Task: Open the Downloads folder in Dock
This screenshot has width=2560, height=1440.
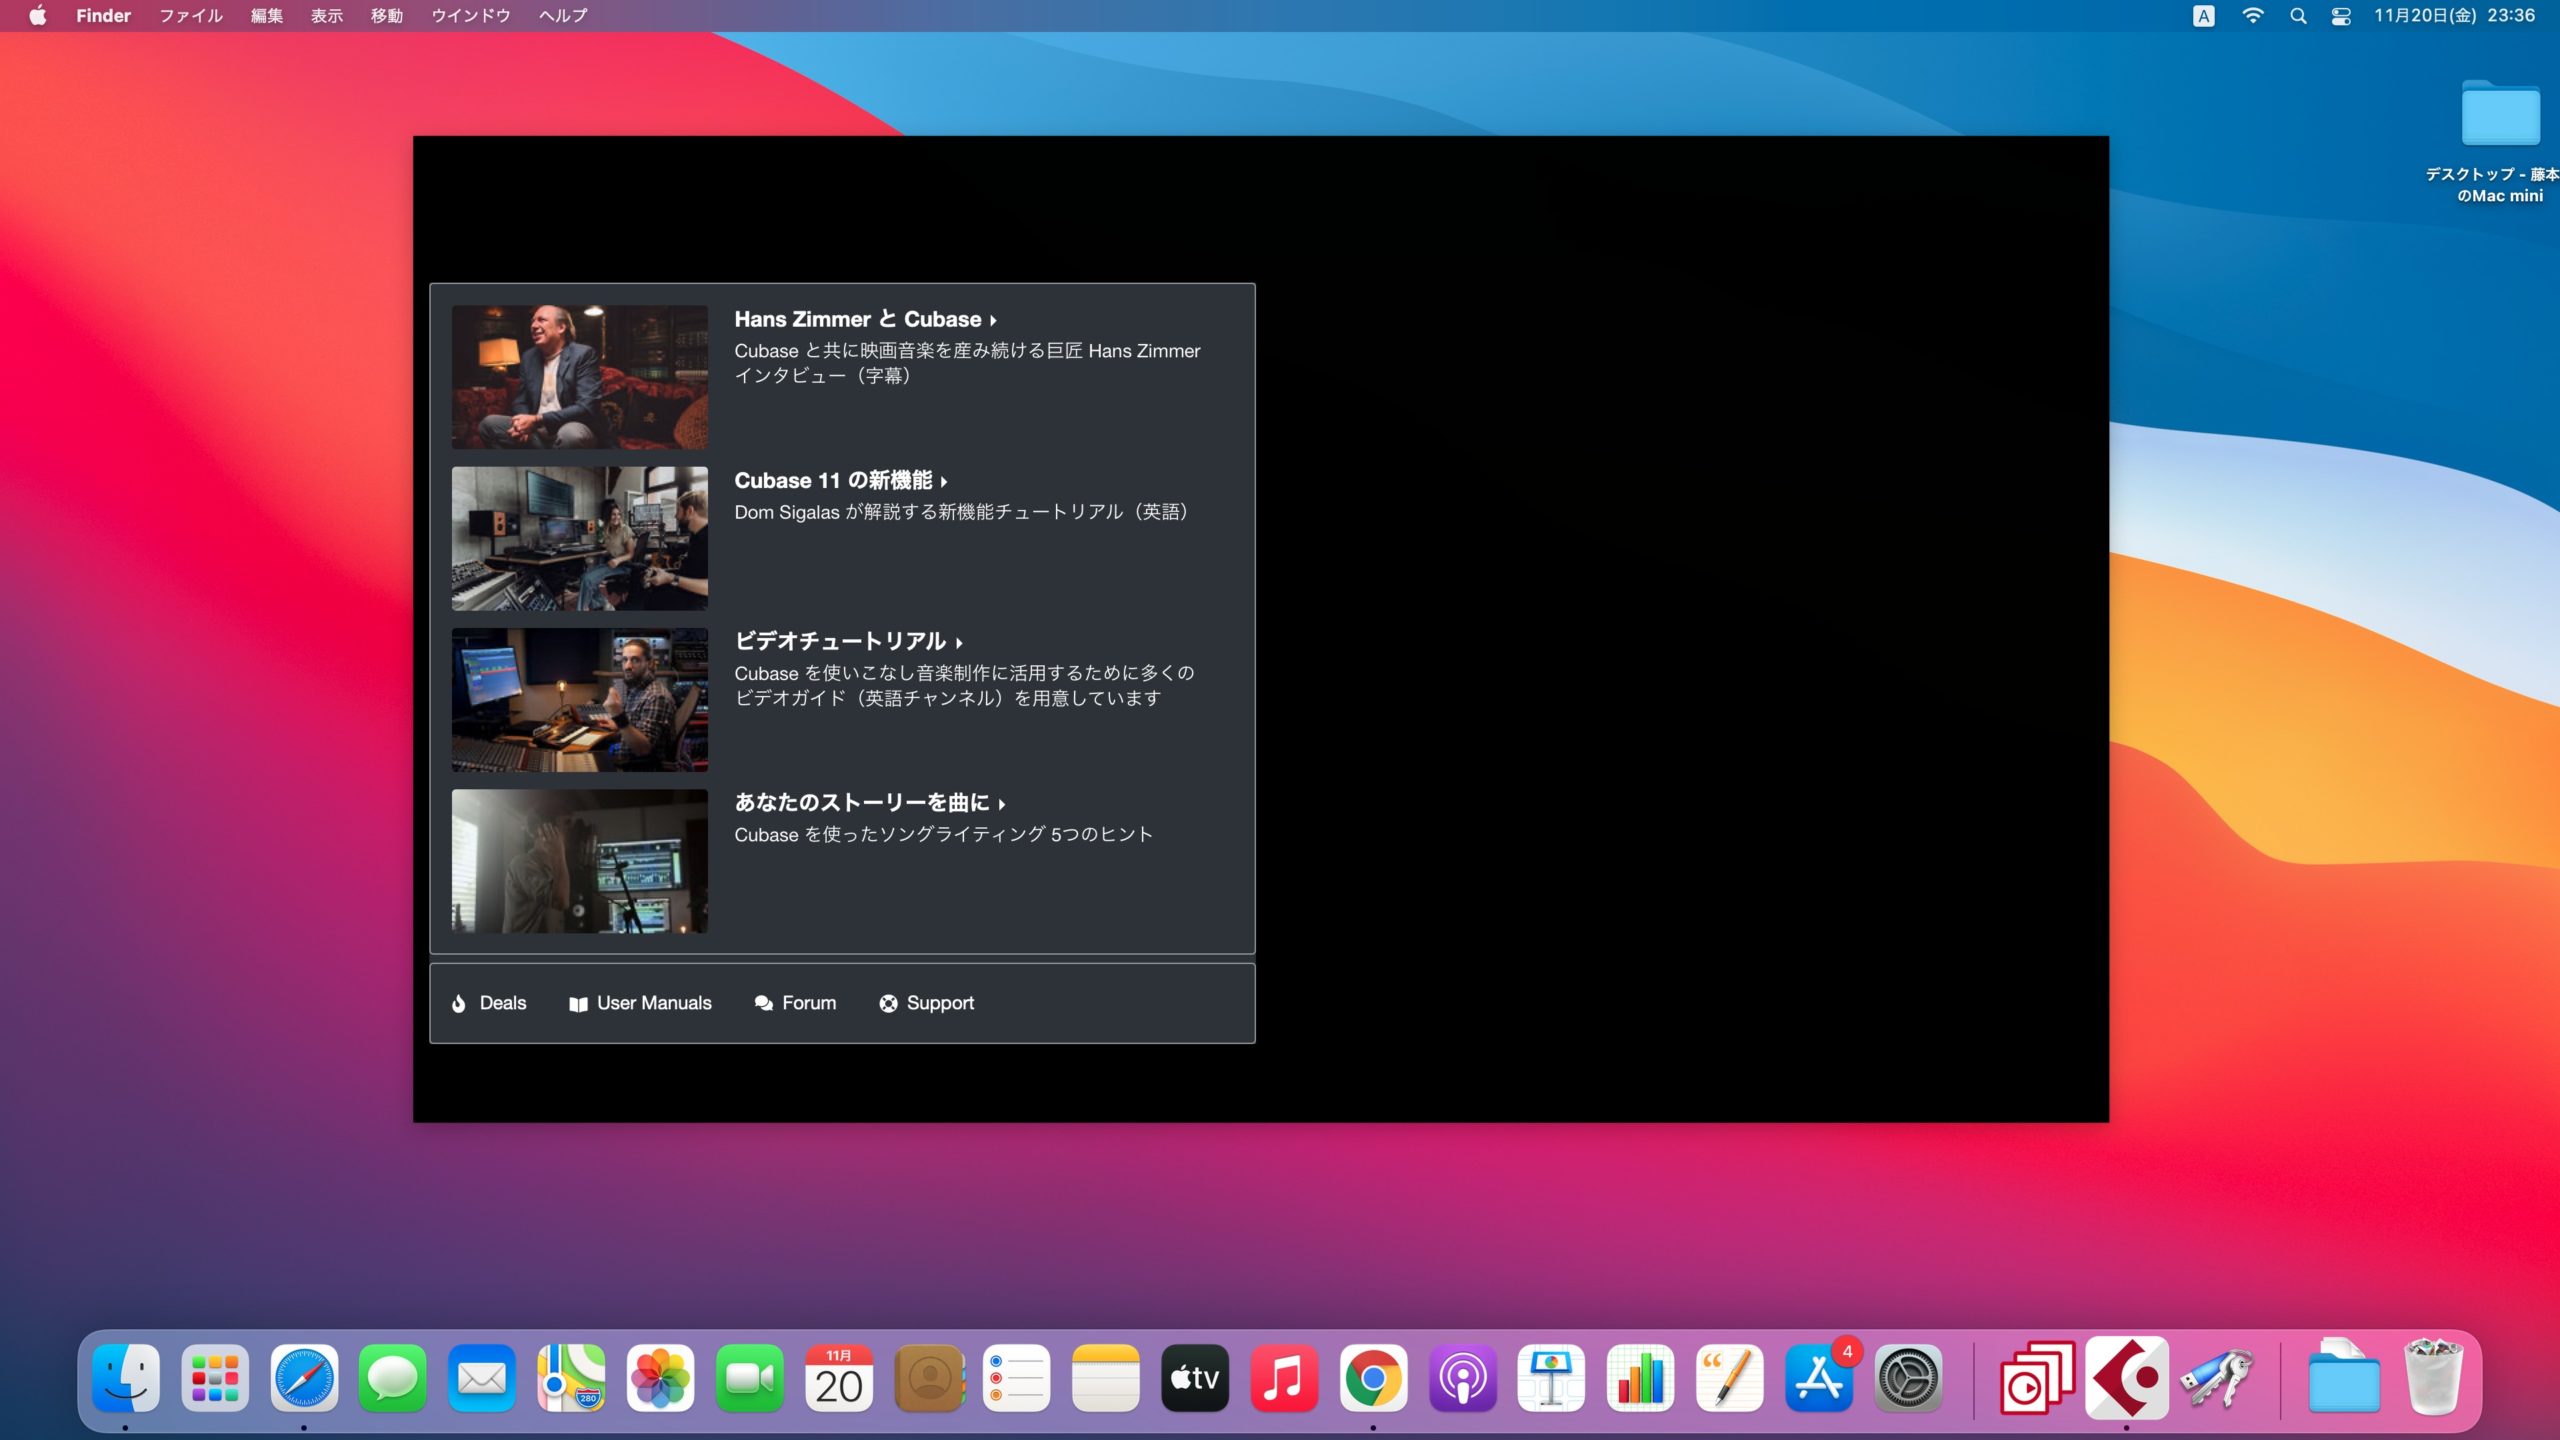Action: tap(2344, 1378)
